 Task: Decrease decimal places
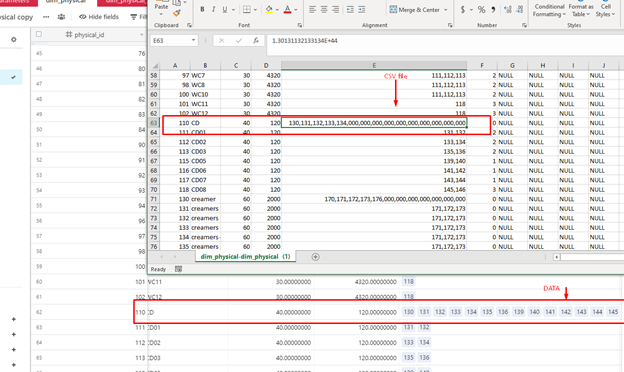[519, 9]
